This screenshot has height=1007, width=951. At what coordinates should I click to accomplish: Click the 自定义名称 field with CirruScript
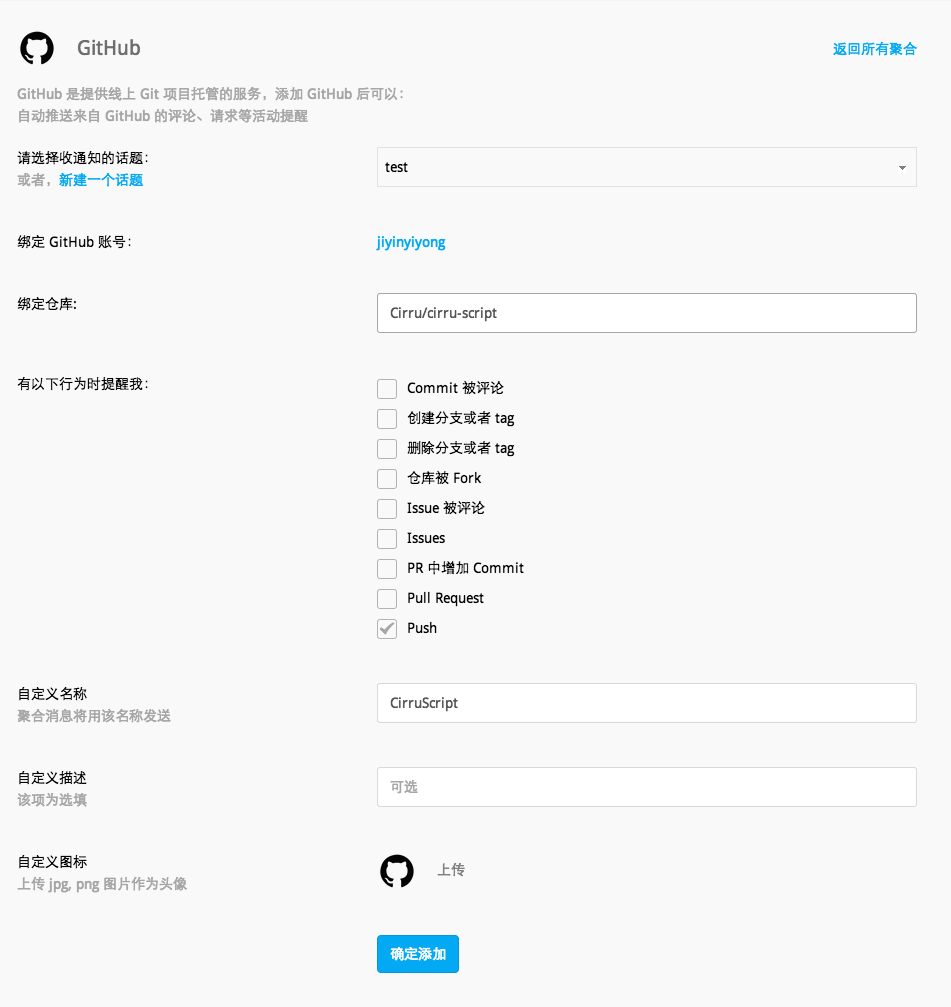(647, 703)
